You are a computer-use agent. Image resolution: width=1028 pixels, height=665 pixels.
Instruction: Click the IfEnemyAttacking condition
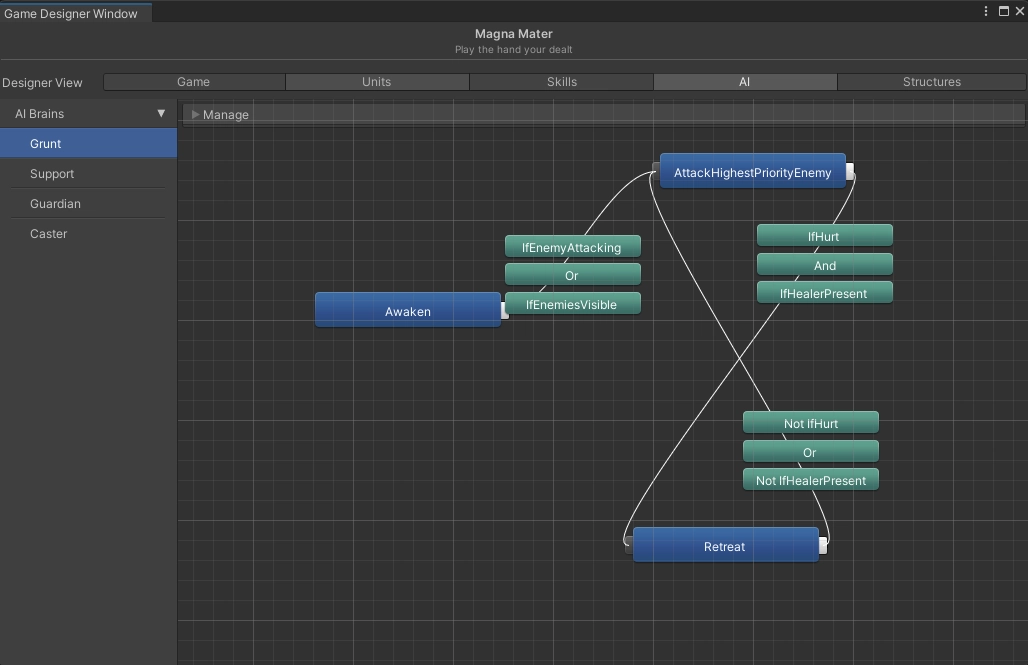tap(572, 247)
